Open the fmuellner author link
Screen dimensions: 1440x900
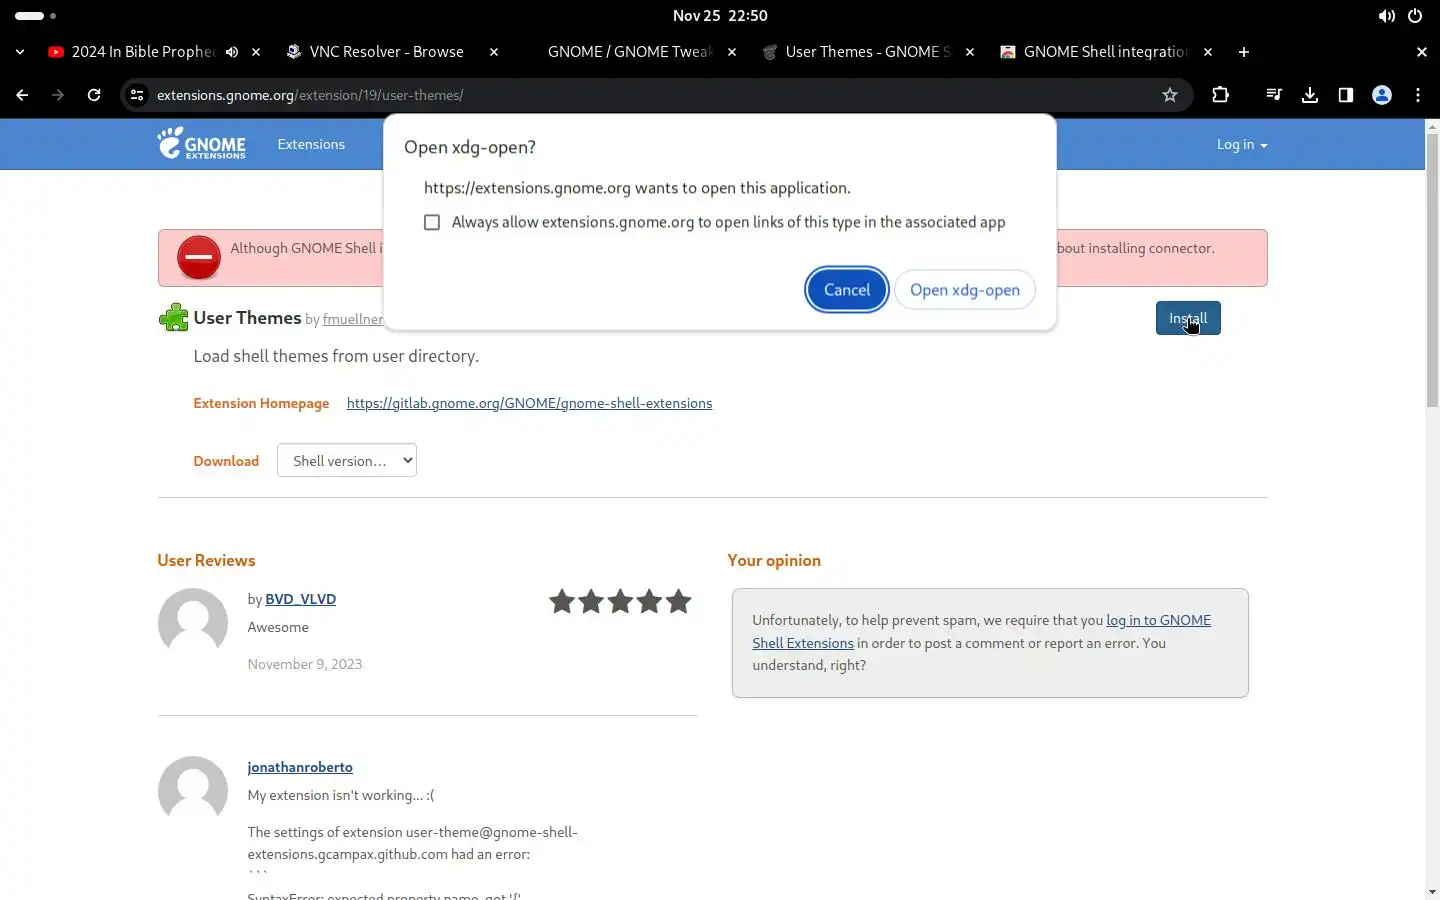pyautogui.click(x=353, y=319)
